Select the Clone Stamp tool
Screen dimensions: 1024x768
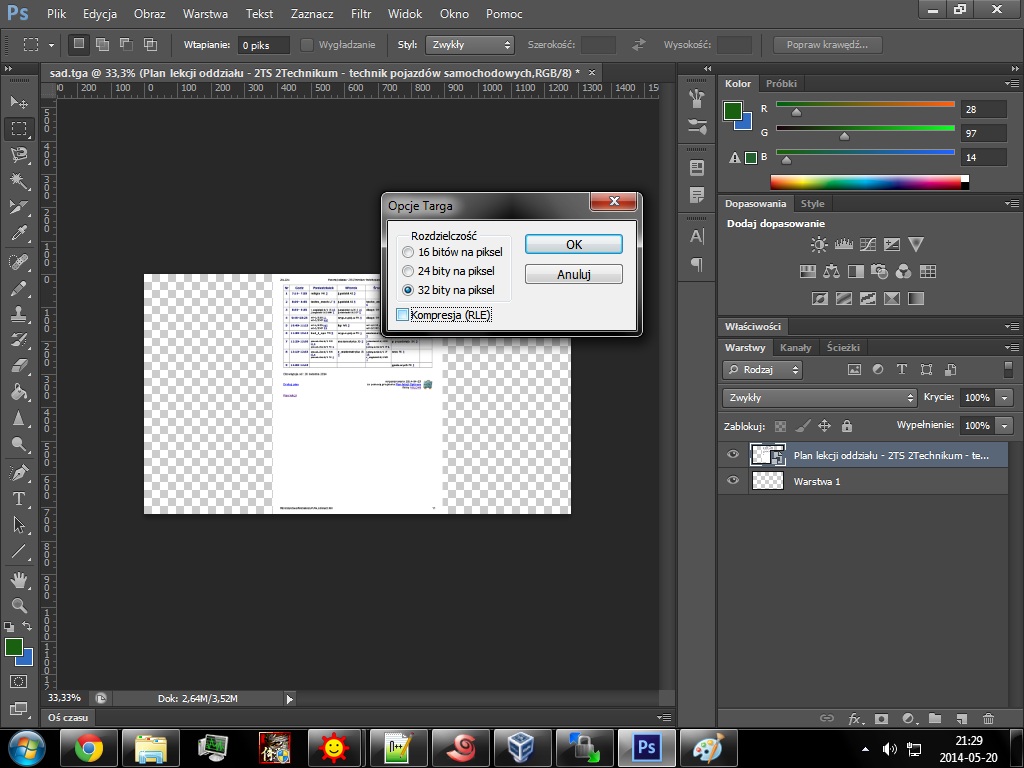19,314
